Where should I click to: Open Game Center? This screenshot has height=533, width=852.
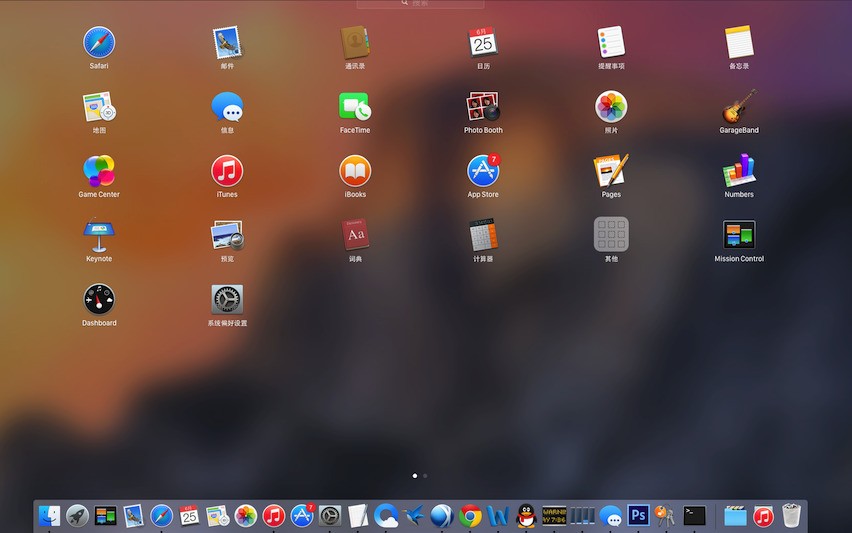99,171
